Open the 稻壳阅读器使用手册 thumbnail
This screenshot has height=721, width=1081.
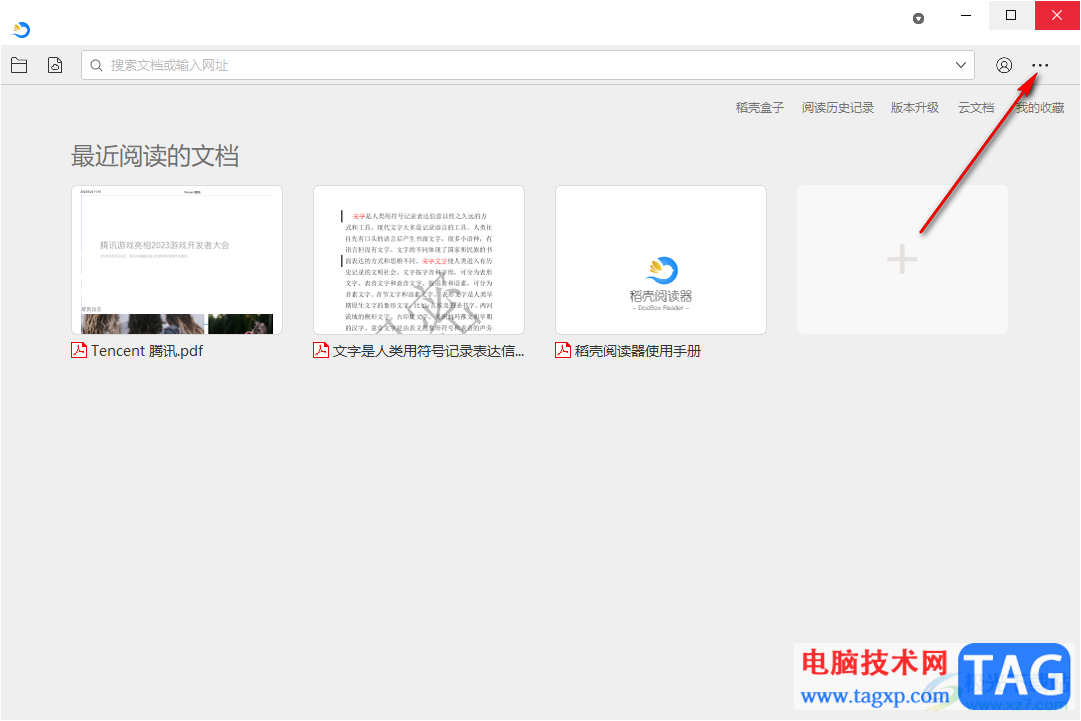661,260
